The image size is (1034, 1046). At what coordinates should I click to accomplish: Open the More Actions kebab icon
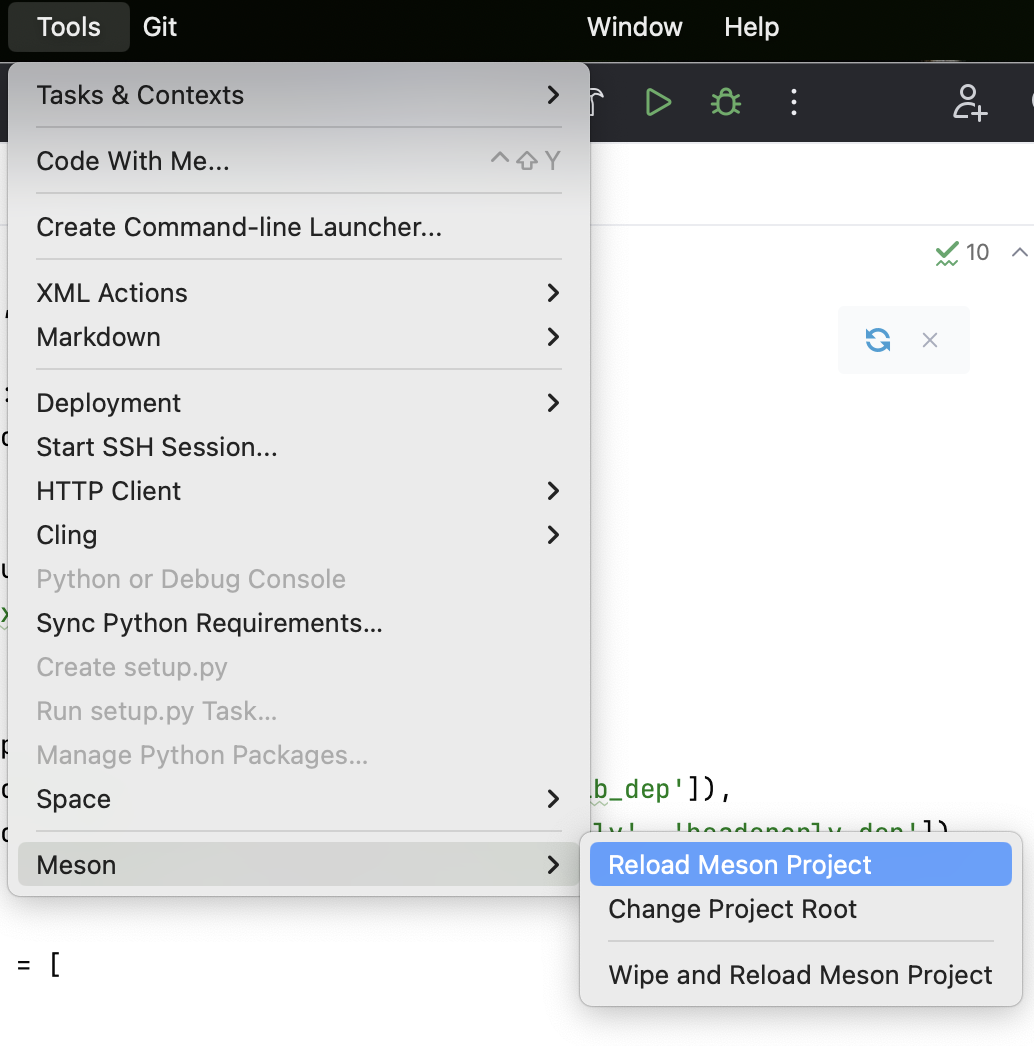(793, 101)
